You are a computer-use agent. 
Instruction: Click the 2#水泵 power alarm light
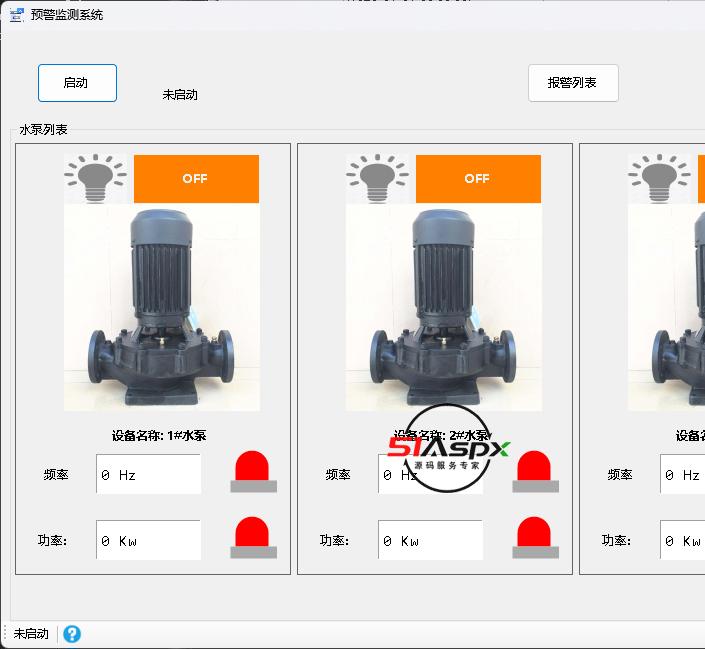[x=535, y=537]
